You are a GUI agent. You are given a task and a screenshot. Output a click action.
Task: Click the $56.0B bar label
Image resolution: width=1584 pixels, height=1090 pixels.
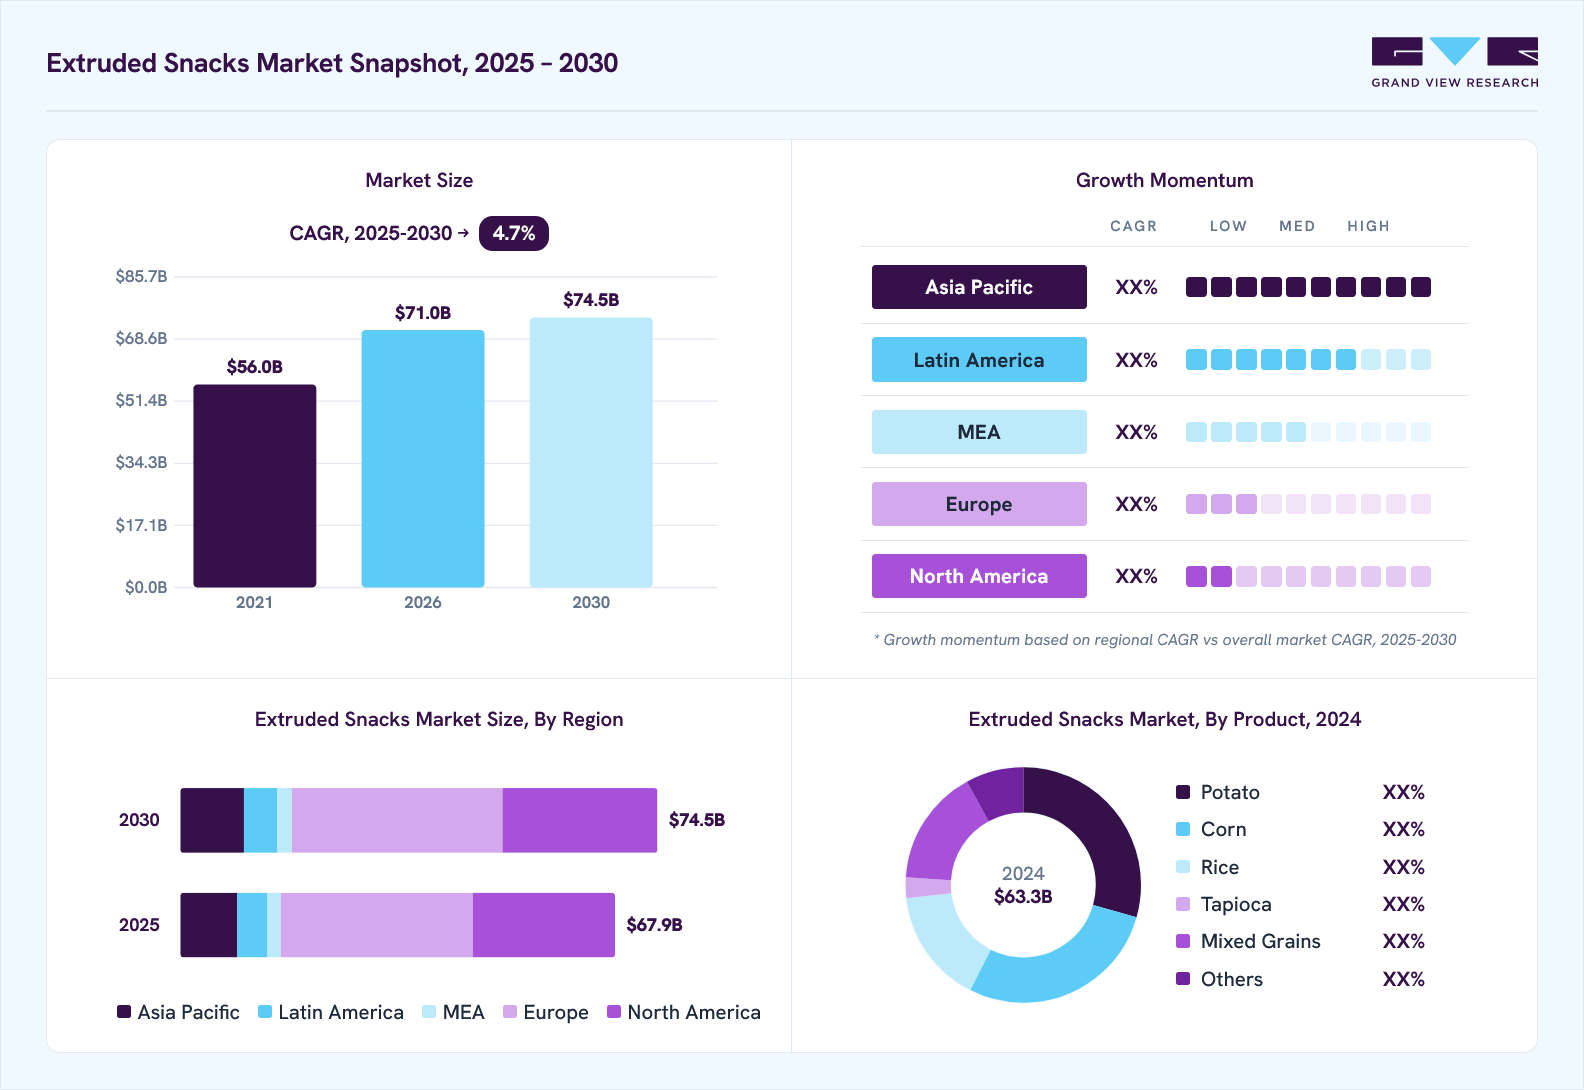(255, 367)
